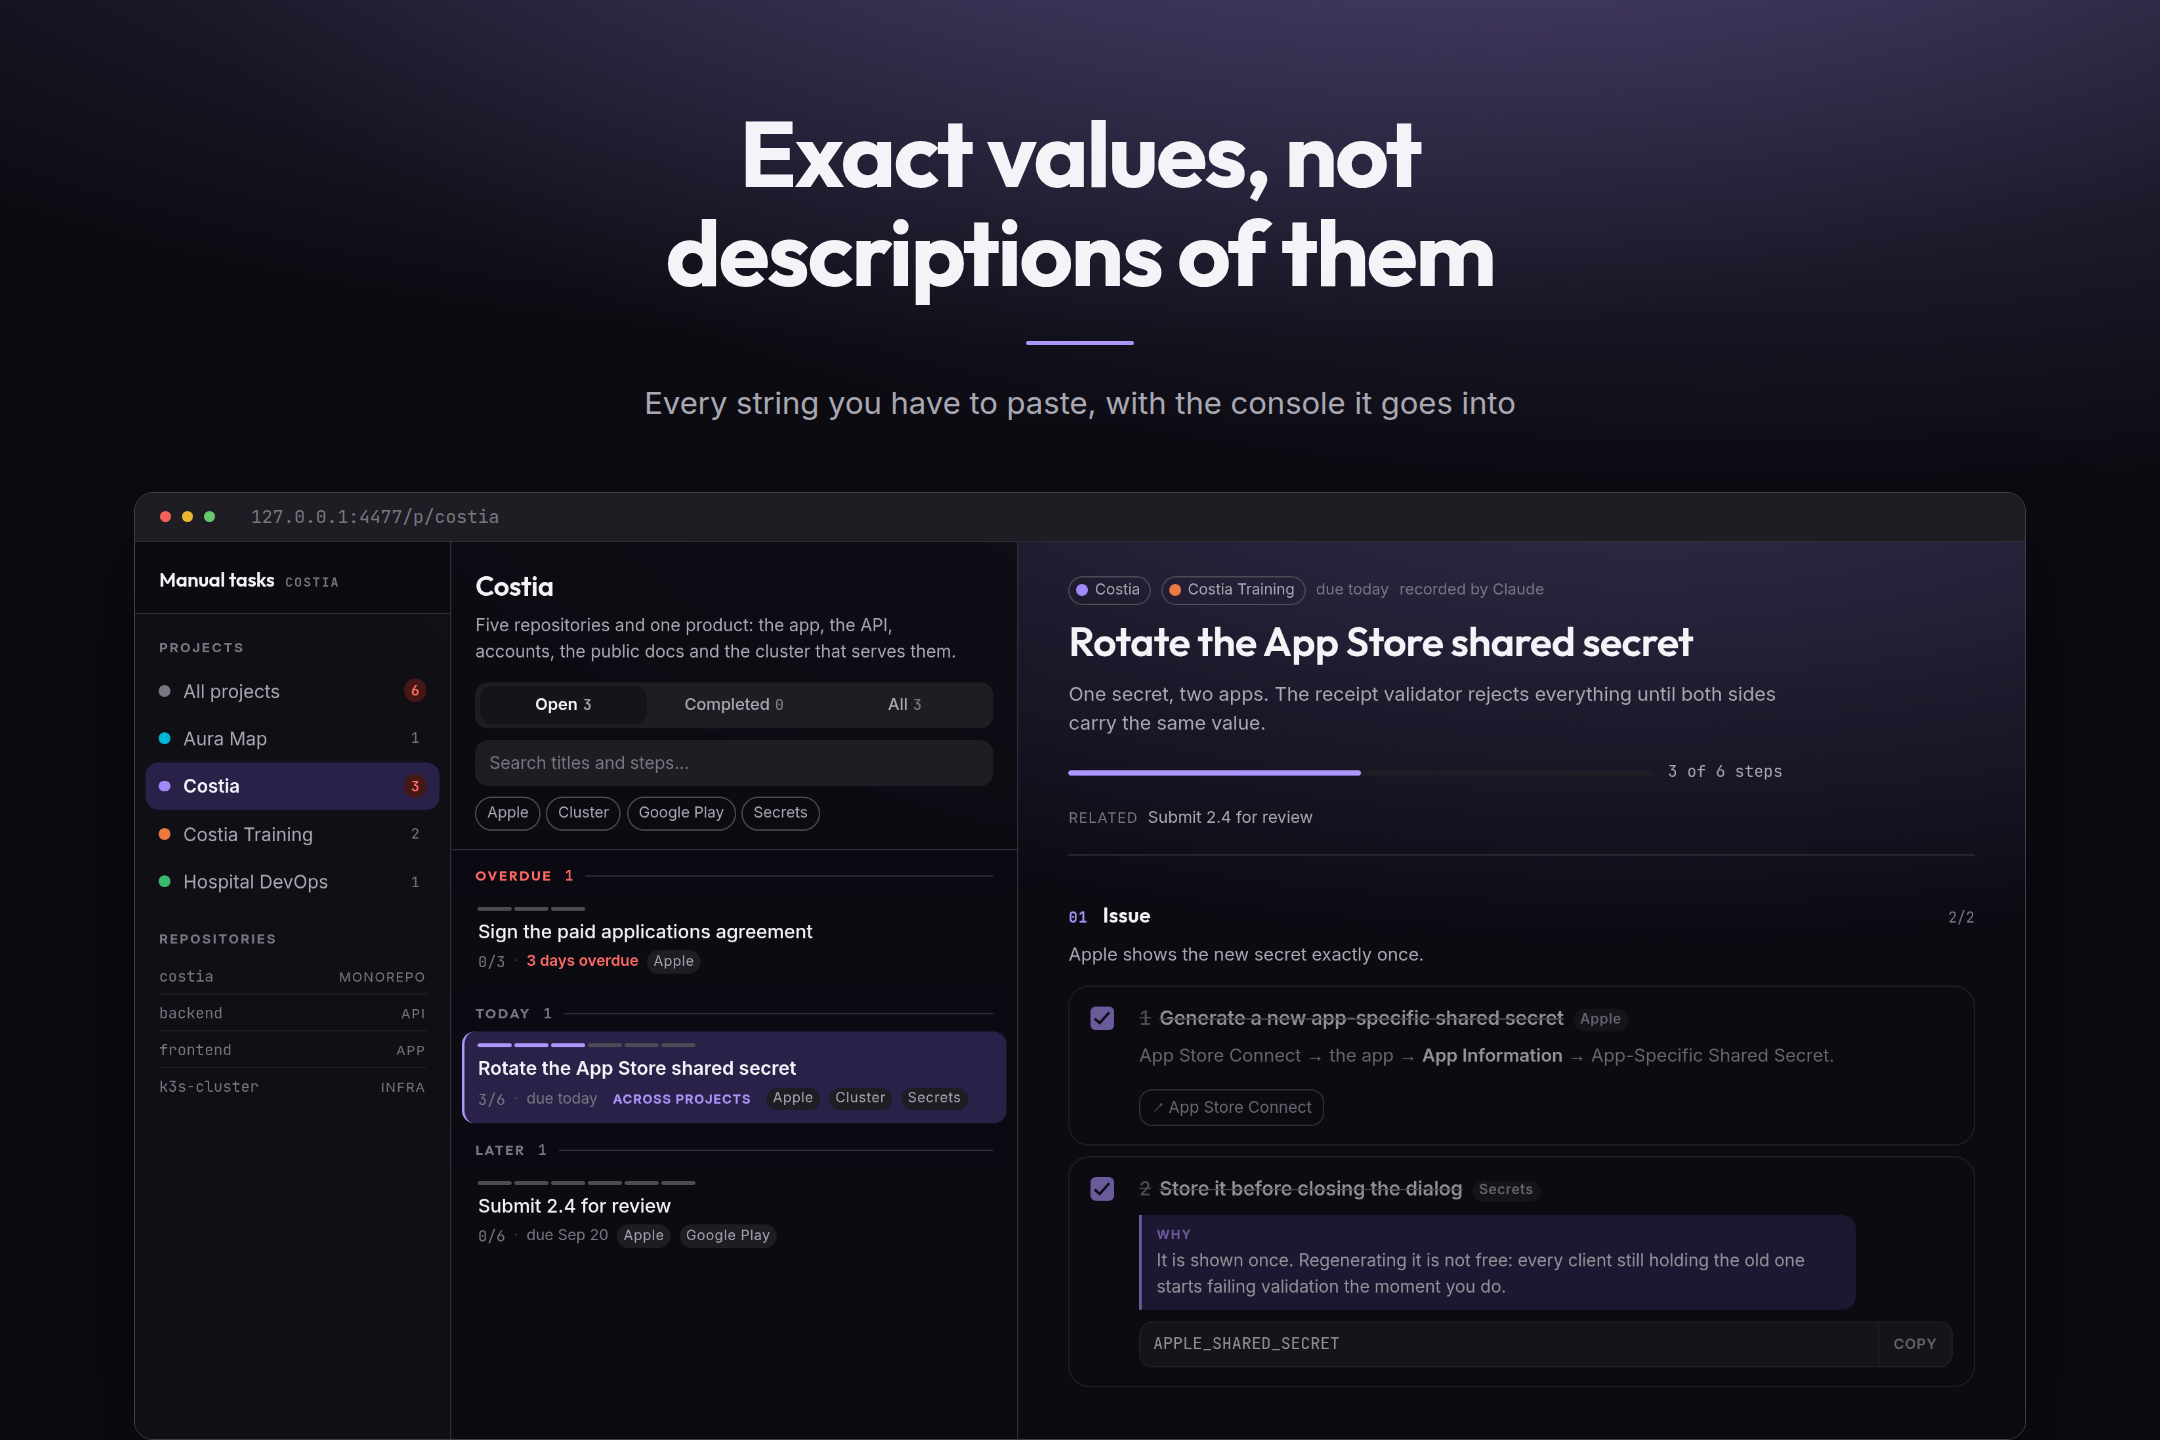
Task: Open the Submit 2.4 for review task
Action: tap(734, 1214)
